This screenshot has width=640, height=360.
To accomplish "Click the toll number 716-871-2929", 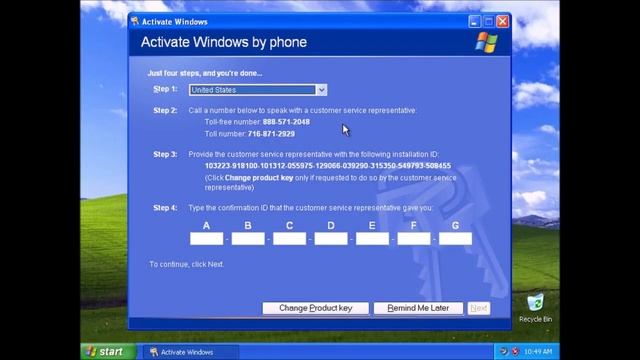I will [x=271, y=134].
